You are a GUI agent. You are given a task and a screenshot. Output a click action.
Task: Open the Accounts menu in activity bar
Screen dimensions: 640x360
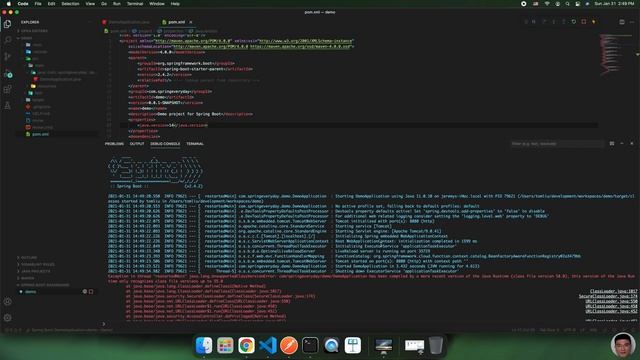coord(7,302)
